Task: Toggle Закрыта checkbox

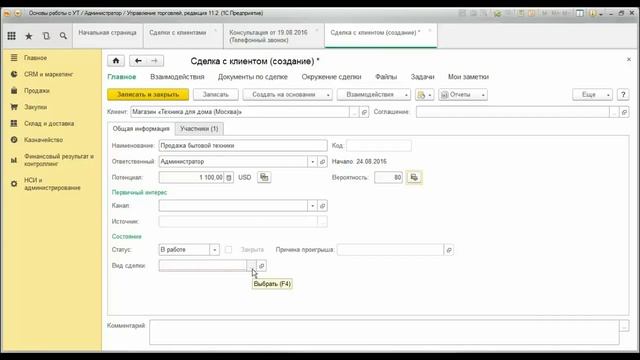Action: (228, 249)
